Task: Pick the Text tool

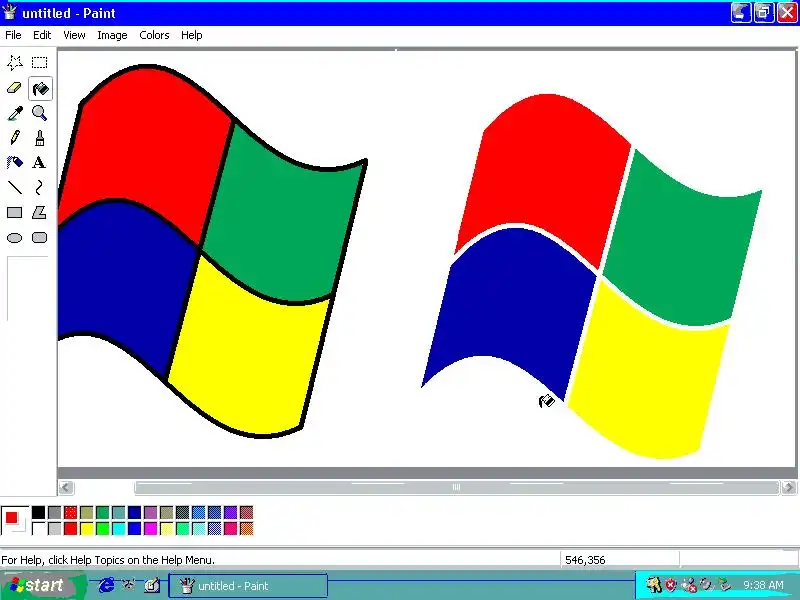Action: coord(39,163)
